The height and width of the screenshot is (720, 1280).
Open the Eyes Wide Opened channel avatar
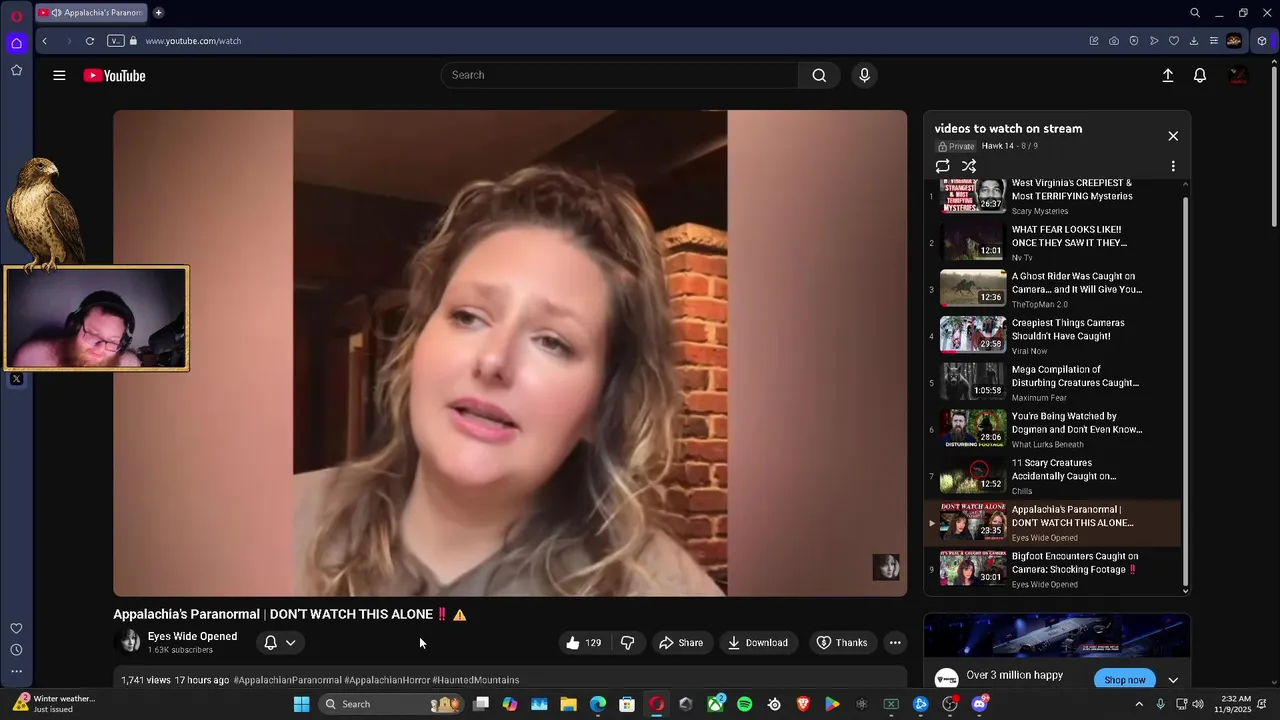(x=130, y=642)
